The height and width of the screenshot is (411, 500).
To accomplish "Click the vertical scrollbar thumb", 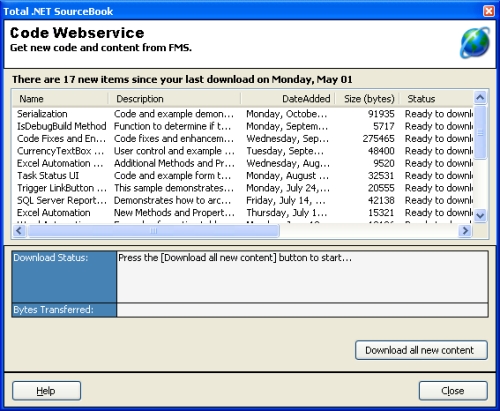I will pyautogui.click(x=480, y=133).
